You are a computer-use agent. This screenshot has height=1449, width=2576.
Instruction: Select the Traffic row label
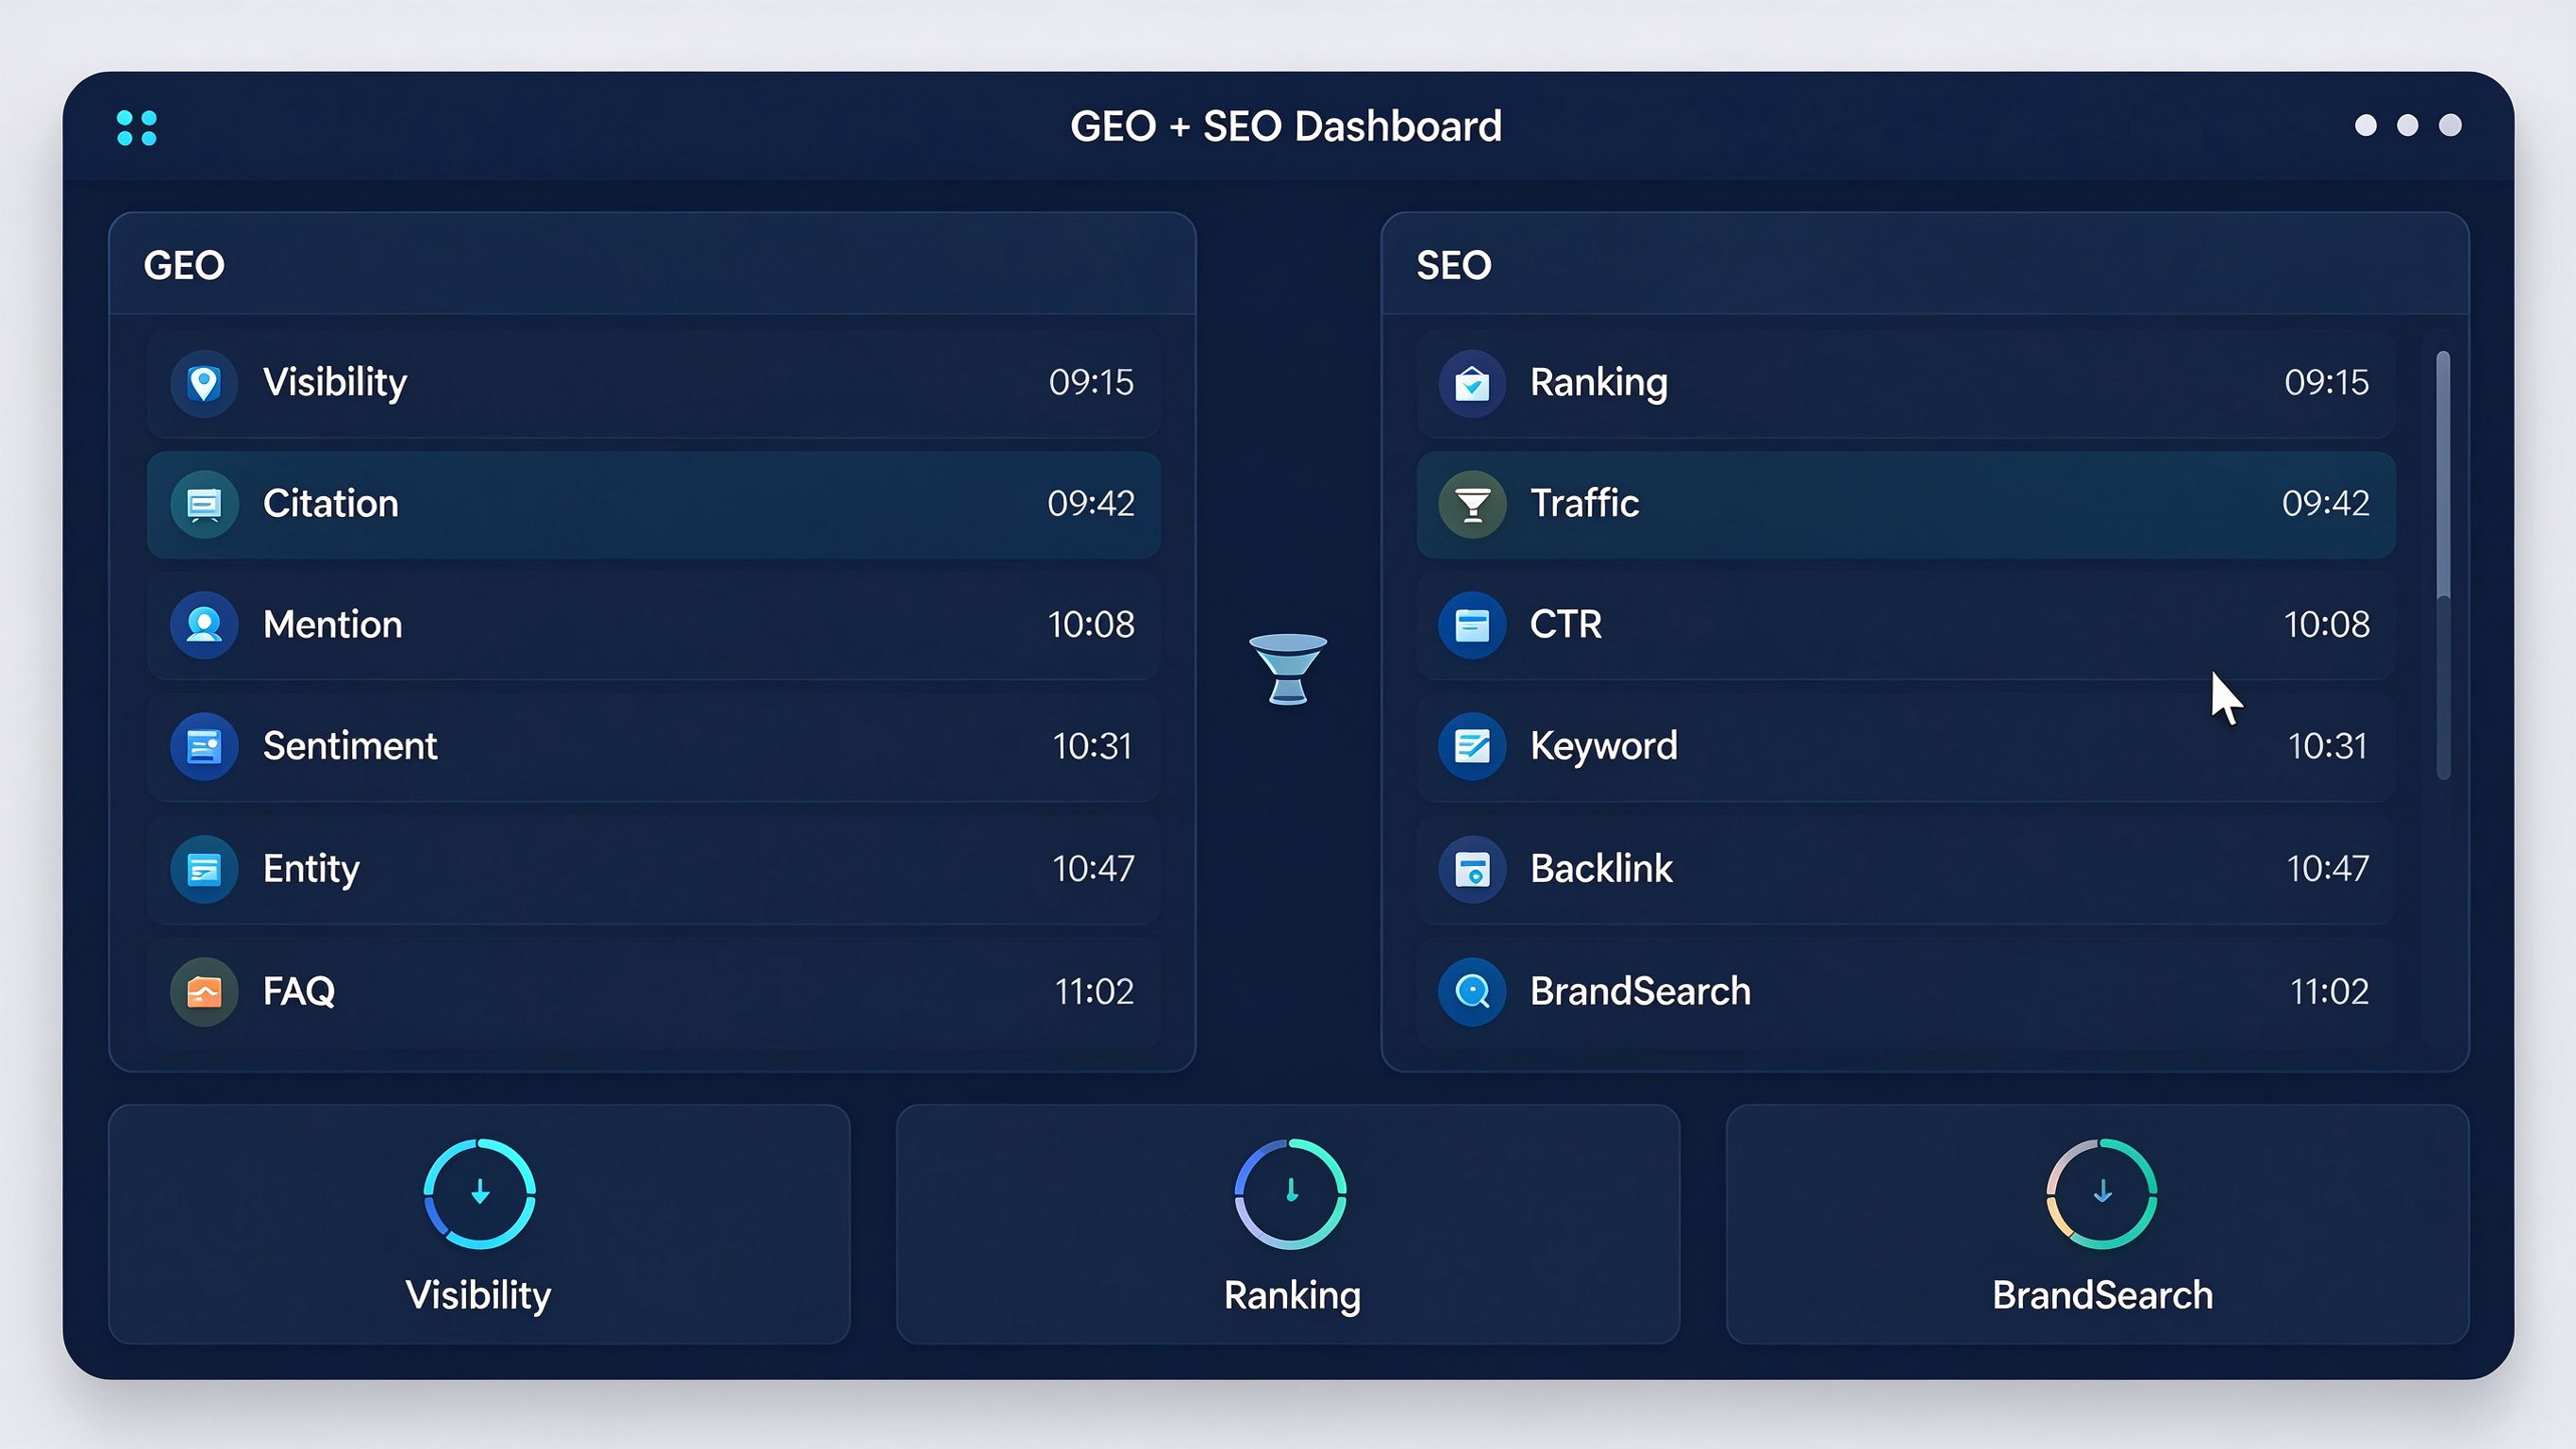1585,504
